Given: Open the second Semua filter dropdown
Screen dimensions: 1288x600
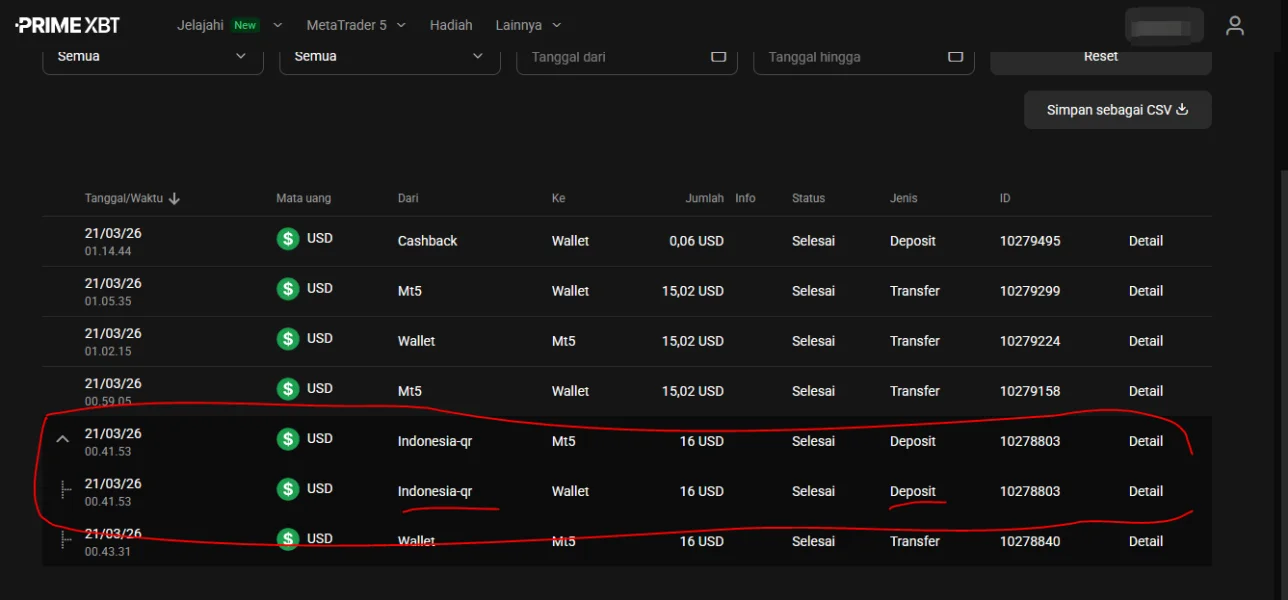Looking at the screenshot, I should coord(389,57).
